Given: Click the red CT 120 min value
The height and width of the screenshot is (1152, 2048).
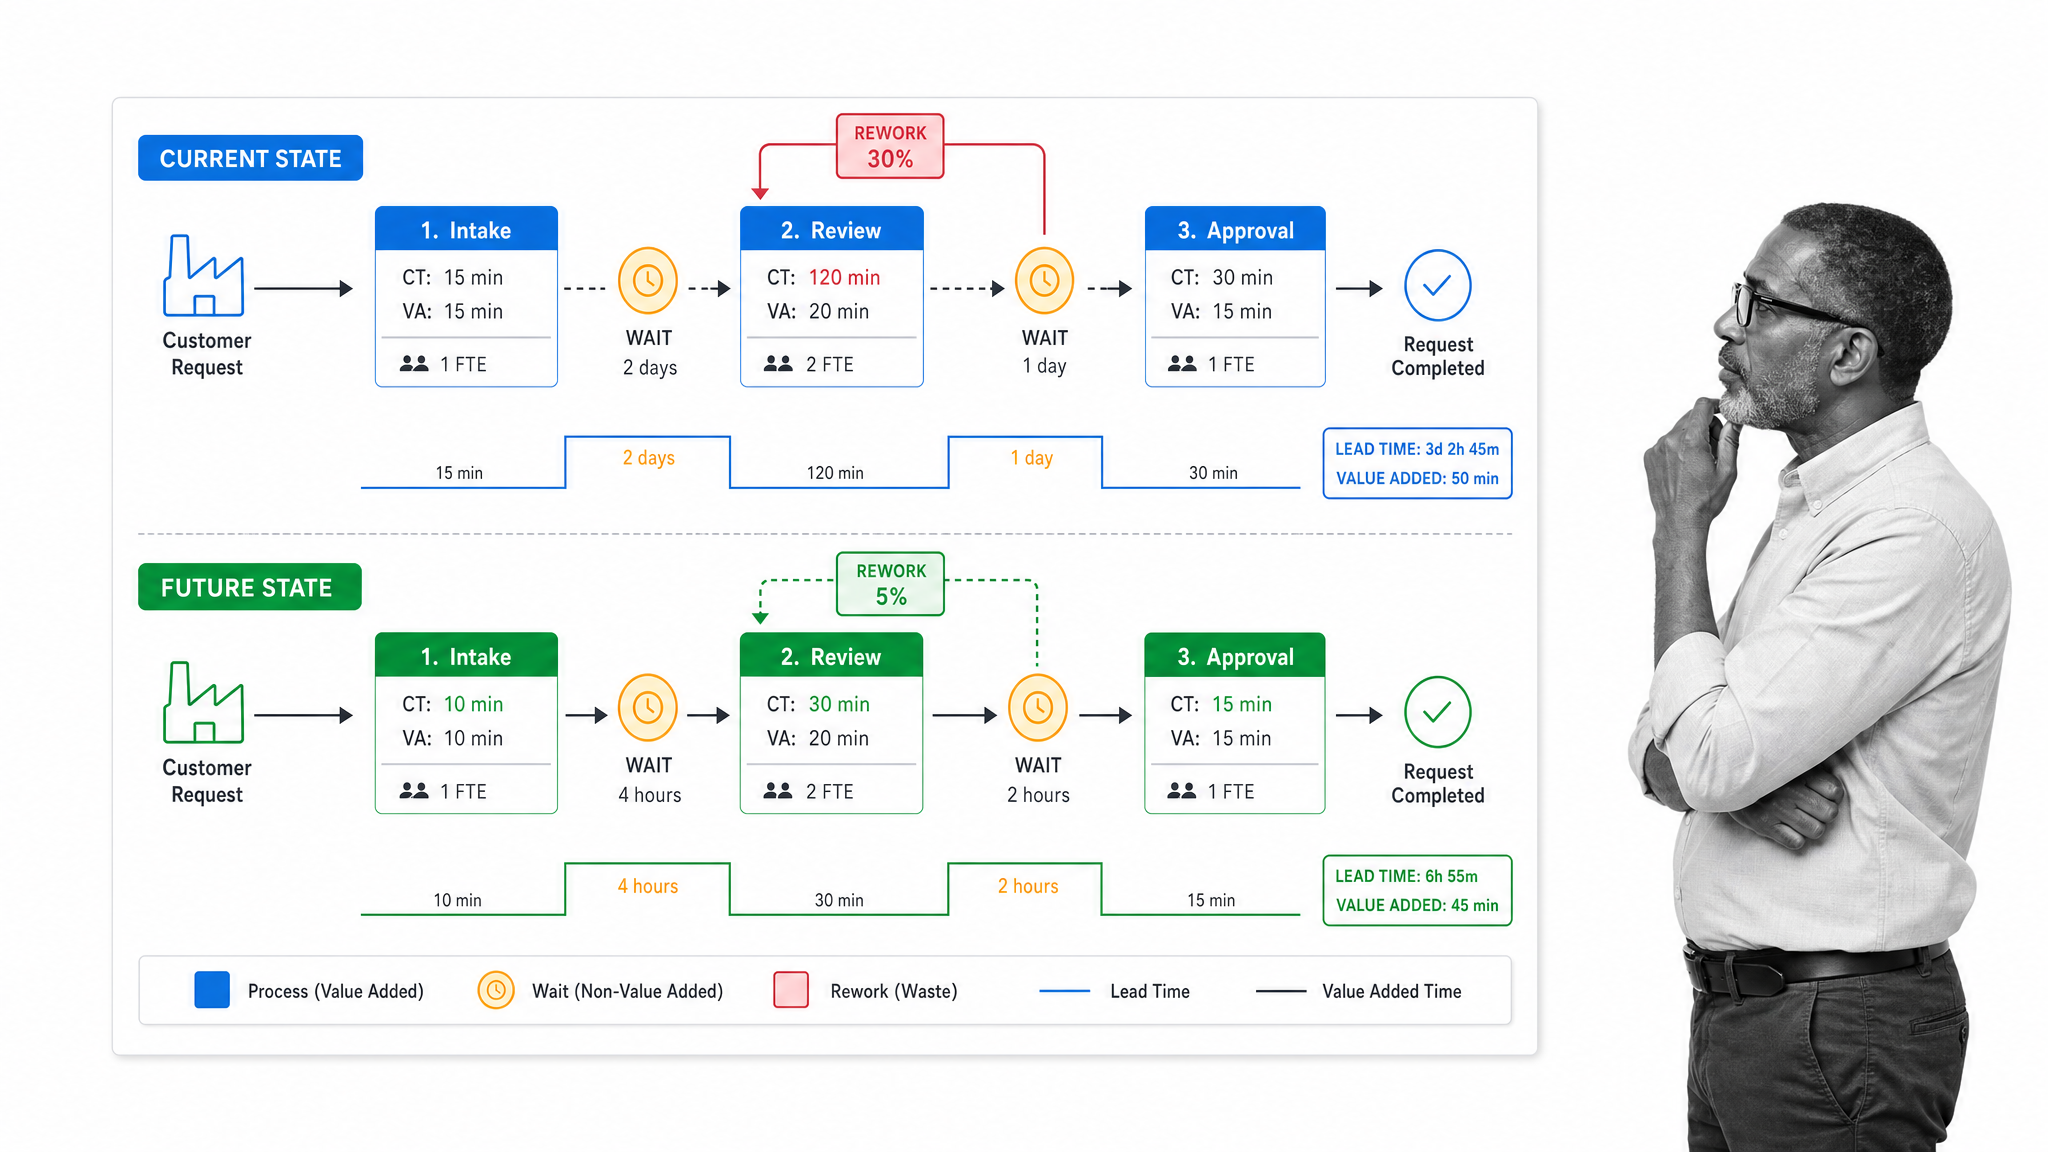Looking at the screenshot, I should pos(844,277).
